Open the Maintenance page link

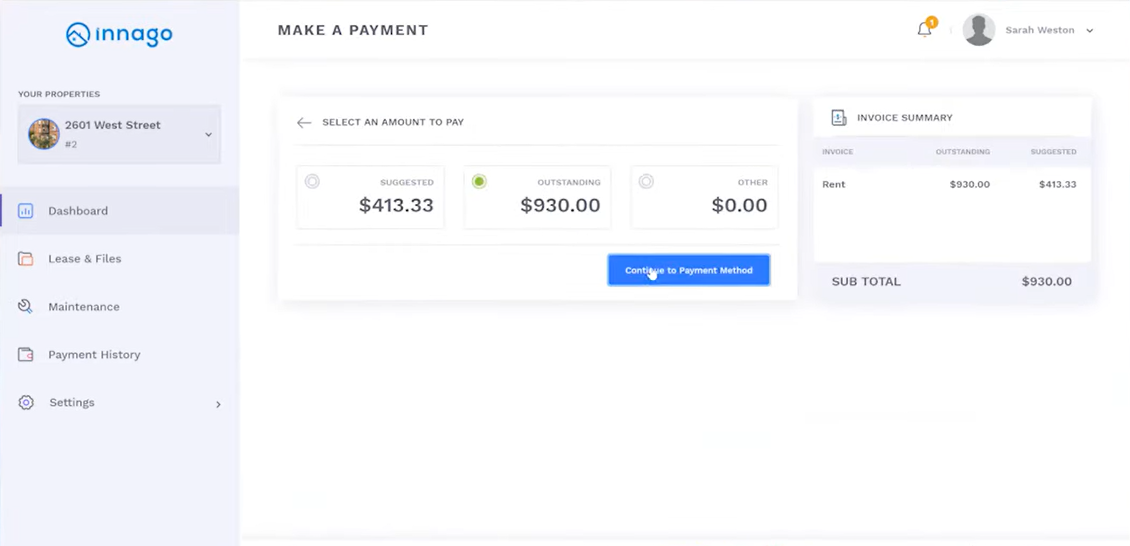[x=84, y=307]
